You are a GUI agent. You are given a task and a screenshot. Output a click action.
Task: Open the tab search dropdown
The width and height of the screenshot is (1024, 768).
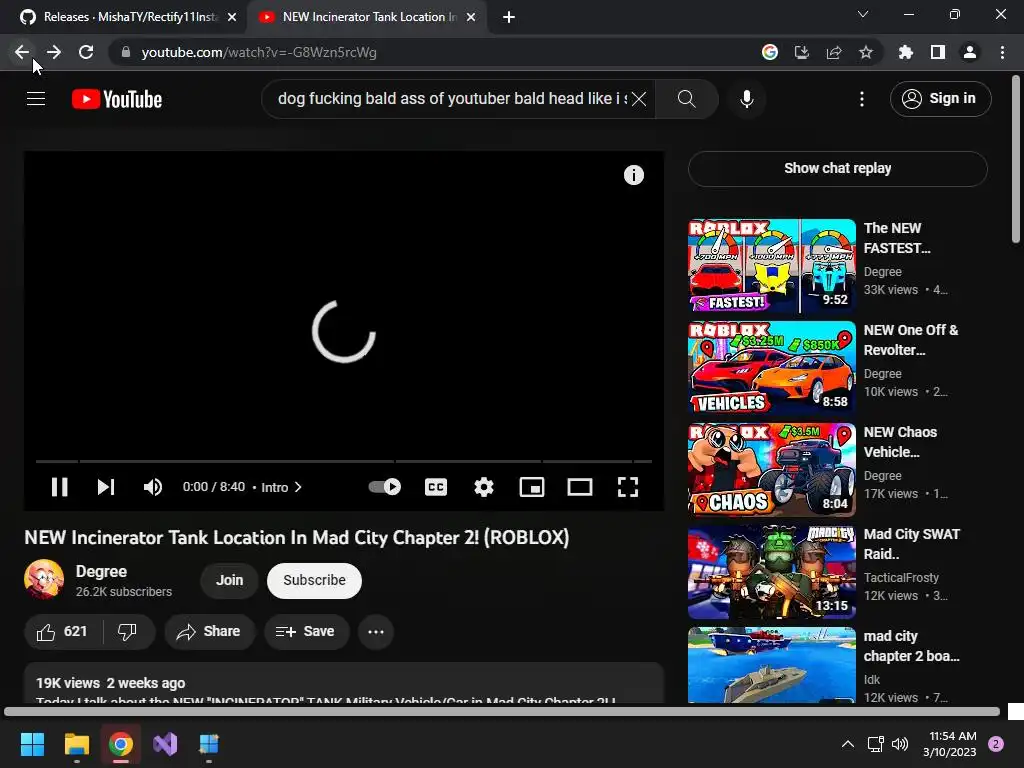[x=863, y=14]
